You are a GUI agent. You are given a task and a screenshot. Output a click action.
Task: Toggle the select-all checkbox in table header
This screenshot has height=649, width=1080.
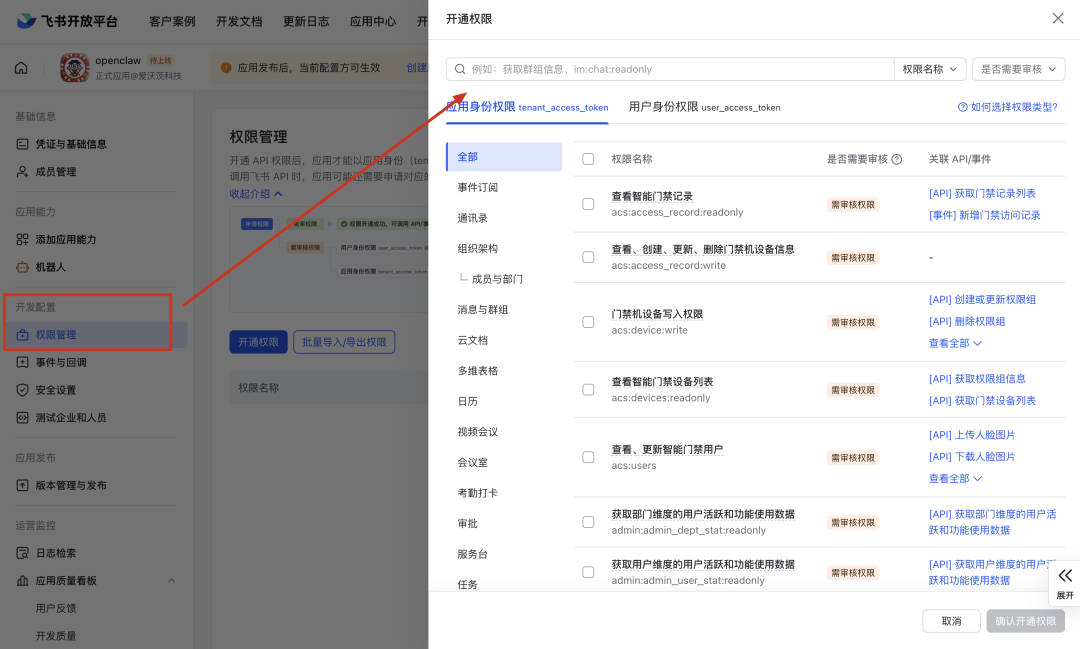[588, 159]
